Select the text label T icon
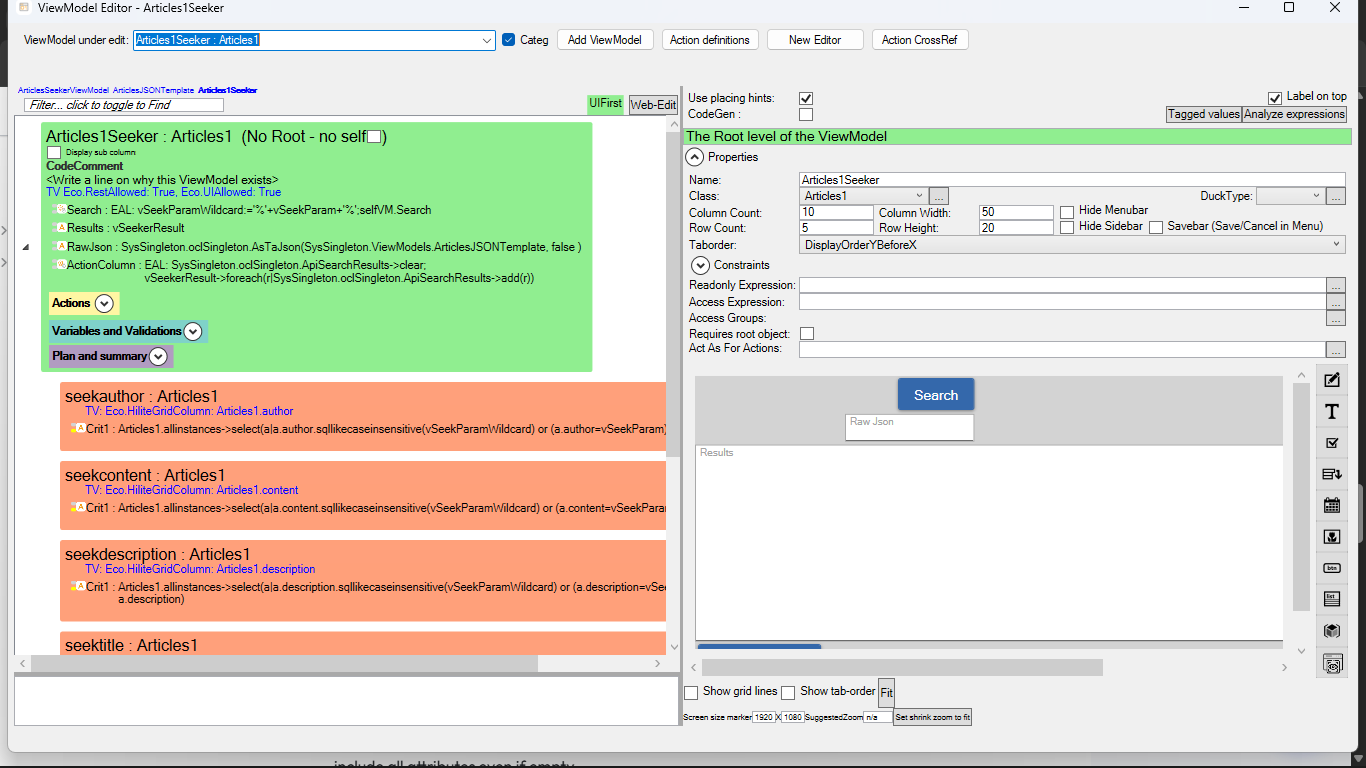 [x=1332, y=412]
